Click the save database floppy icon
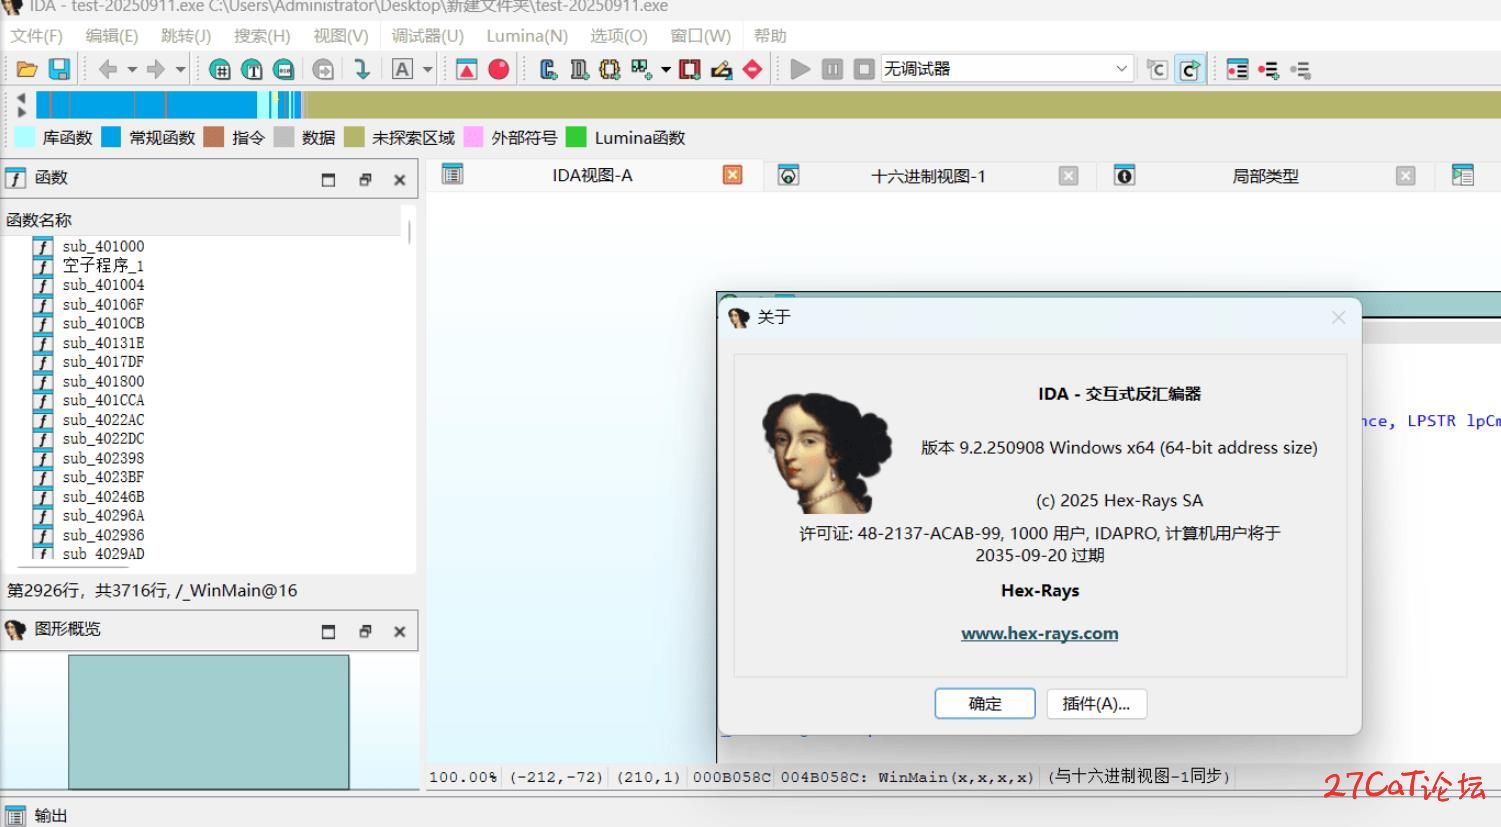This screenshot has width=1501, height=827. pos(60,69)
